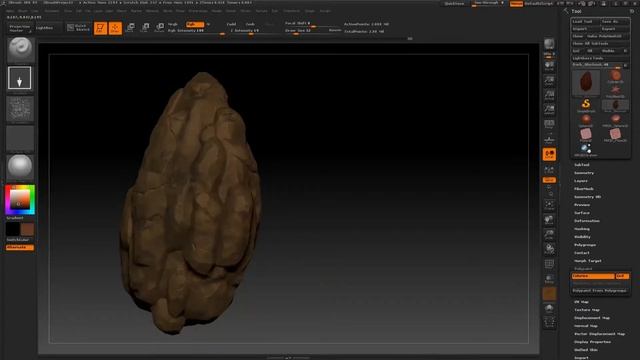Open the empty texture selector slot

pyautogui.click(x=20, y=139)
